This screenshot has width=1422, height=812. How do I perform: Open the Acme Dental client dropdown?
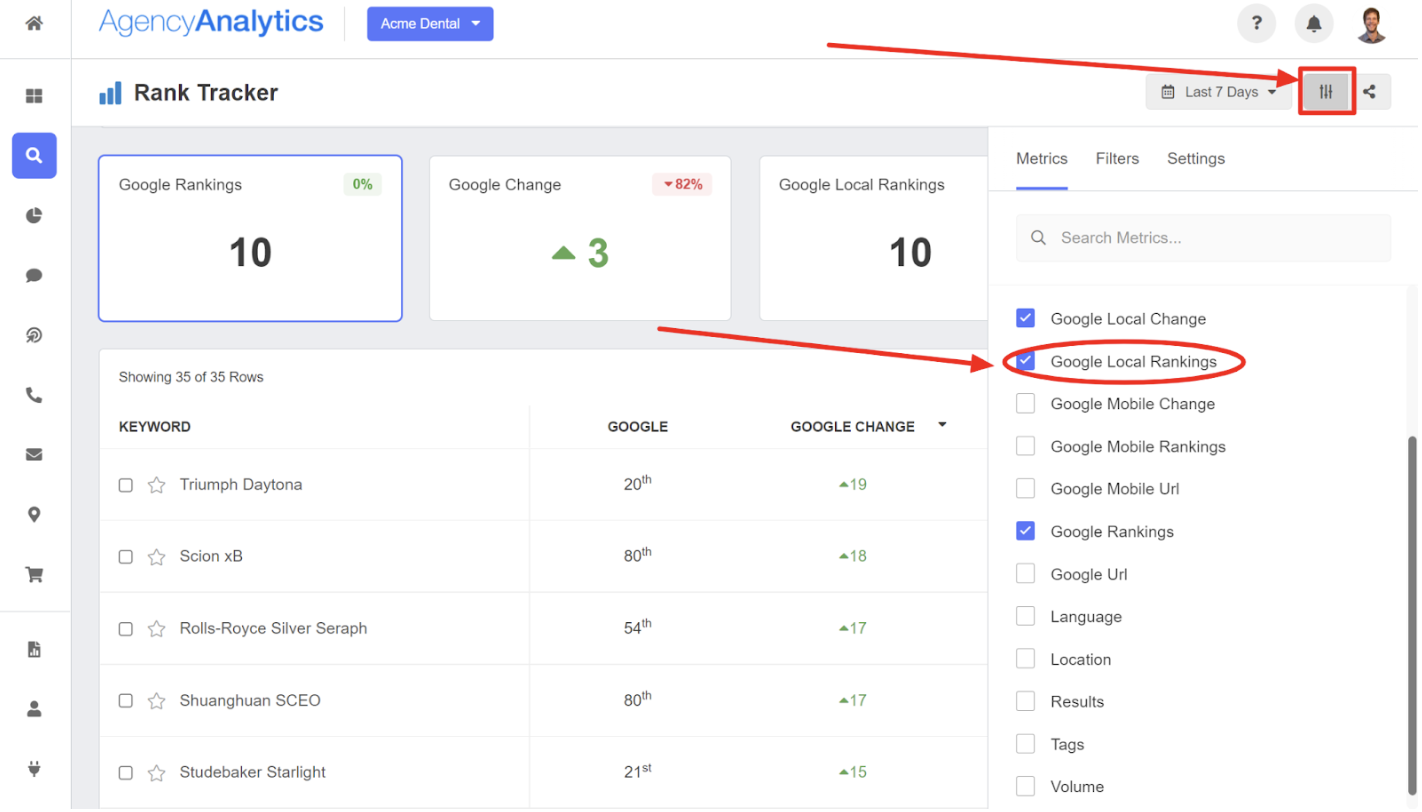(x=430, y=23)
